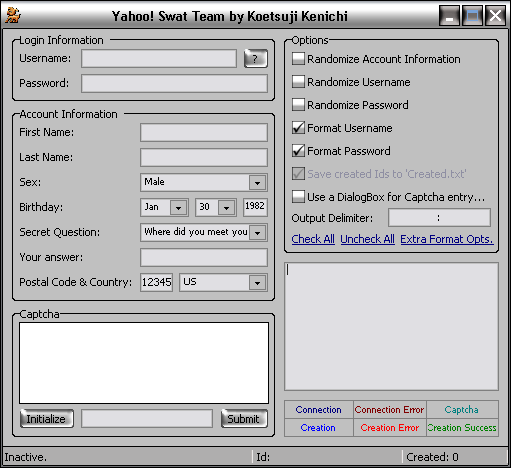Select the Connection Error color legend cell
This screenshot has width=511, height=468.
coord(389,409)
